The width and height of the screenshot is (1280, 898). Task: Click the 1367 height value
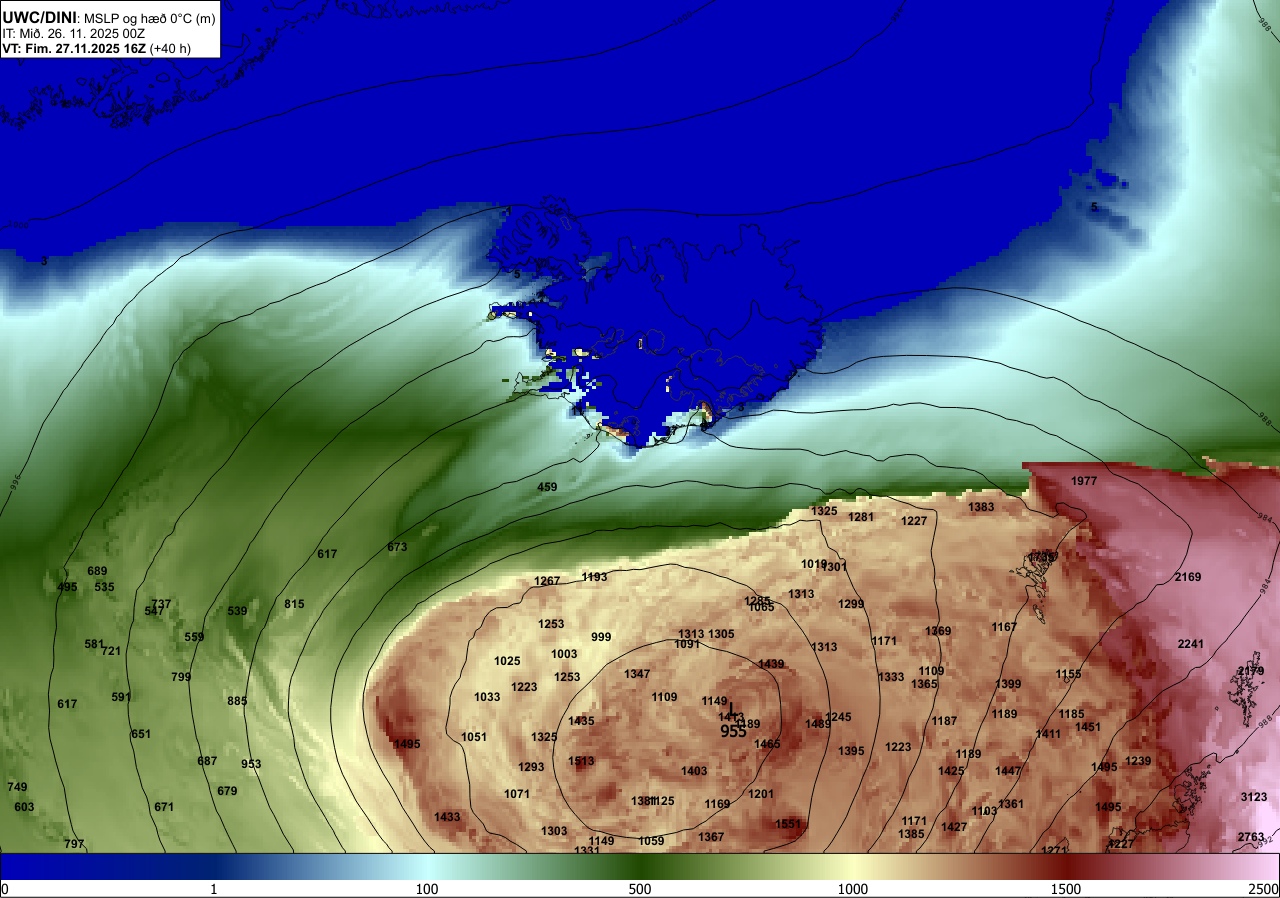(x=711, y=837)
